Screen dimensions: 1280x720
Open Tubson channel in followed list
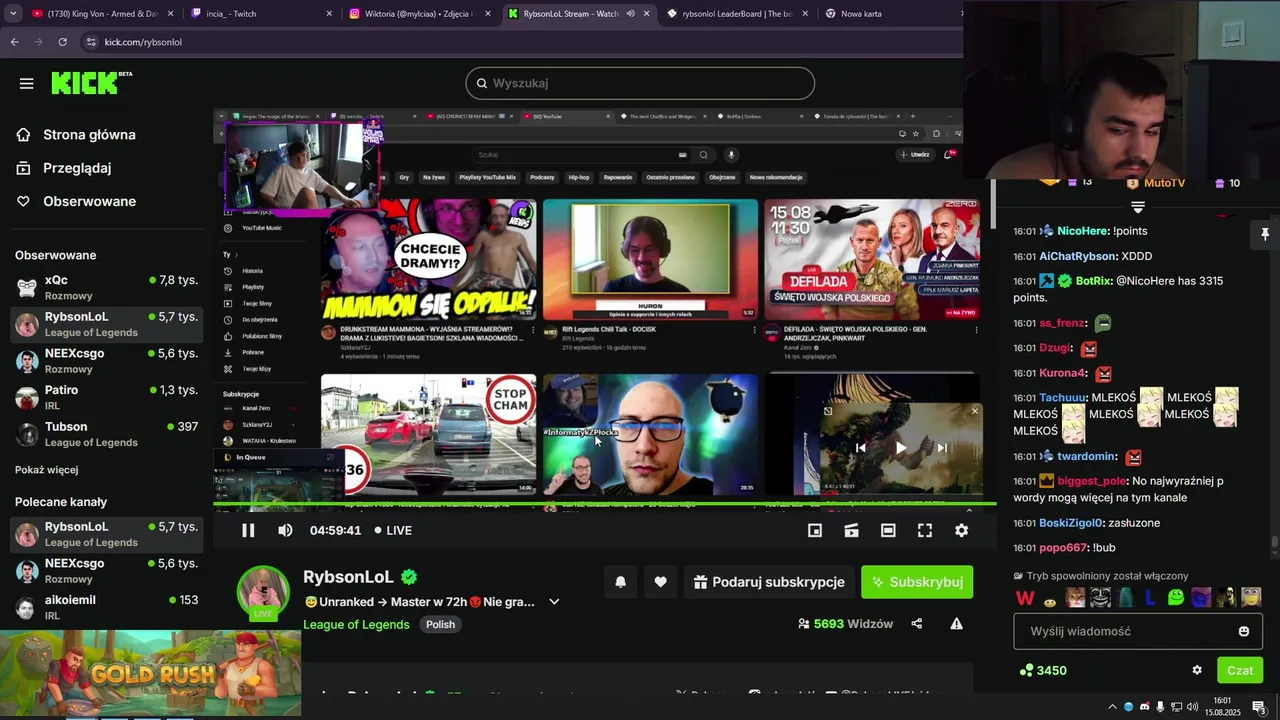point(107,434)
